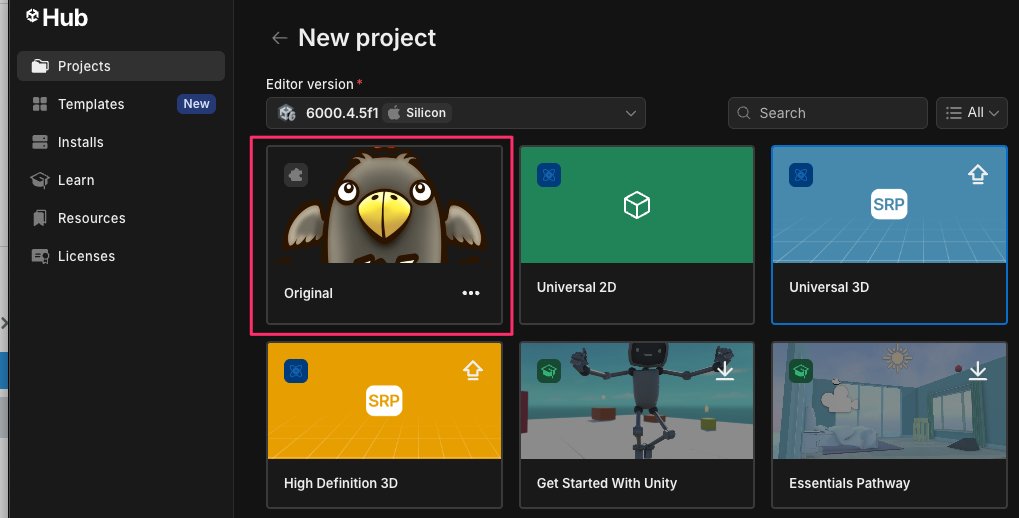Click the SRP logo on Universal 3D
The width and height of the screenshot is (1019, 518).
889,204
